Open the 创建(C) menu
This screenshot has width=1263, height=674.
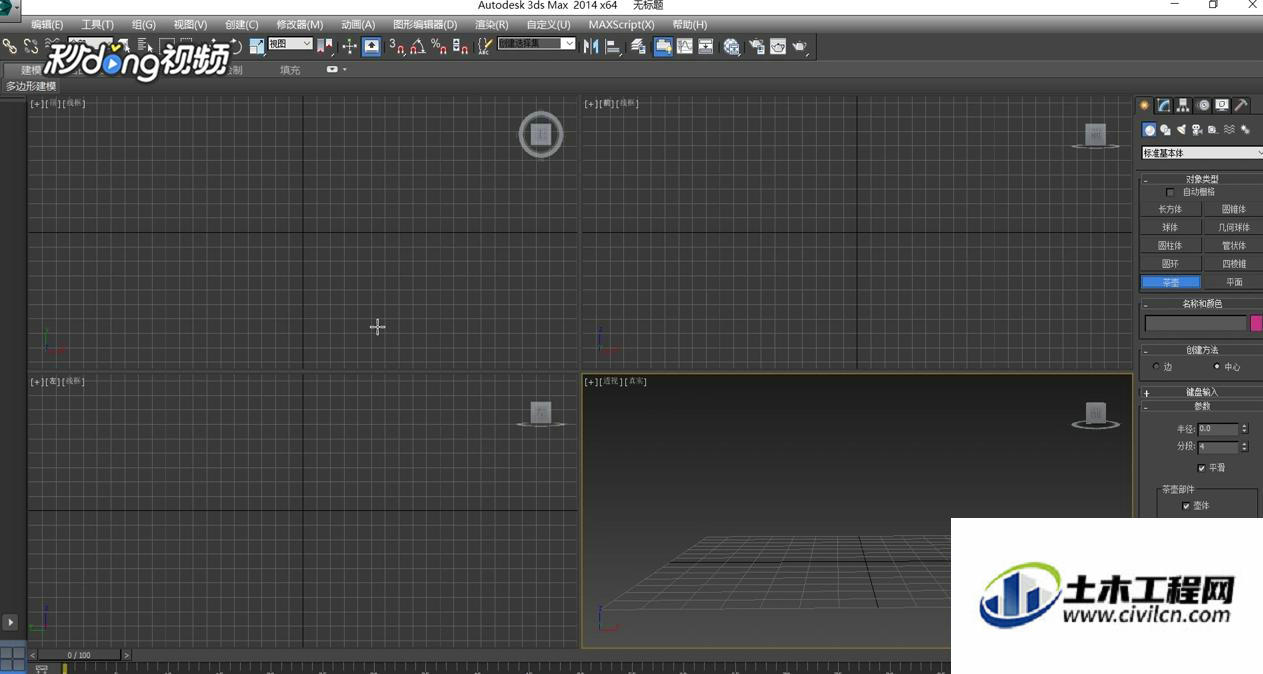pyautogui.click(x=241, y=24)
